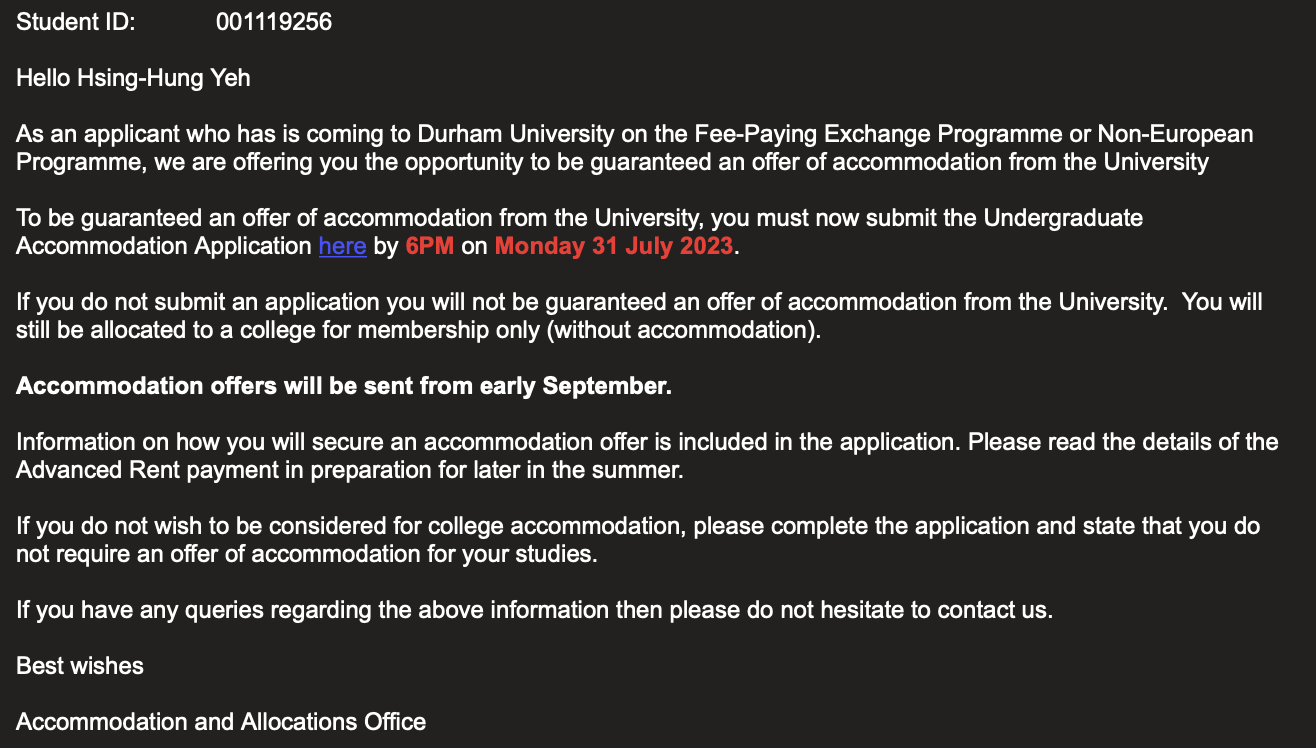Click the 'Student ID:' label
The width and height of the screenshot is (1316, 748).
pyautogui.click(x=76, y=22)
